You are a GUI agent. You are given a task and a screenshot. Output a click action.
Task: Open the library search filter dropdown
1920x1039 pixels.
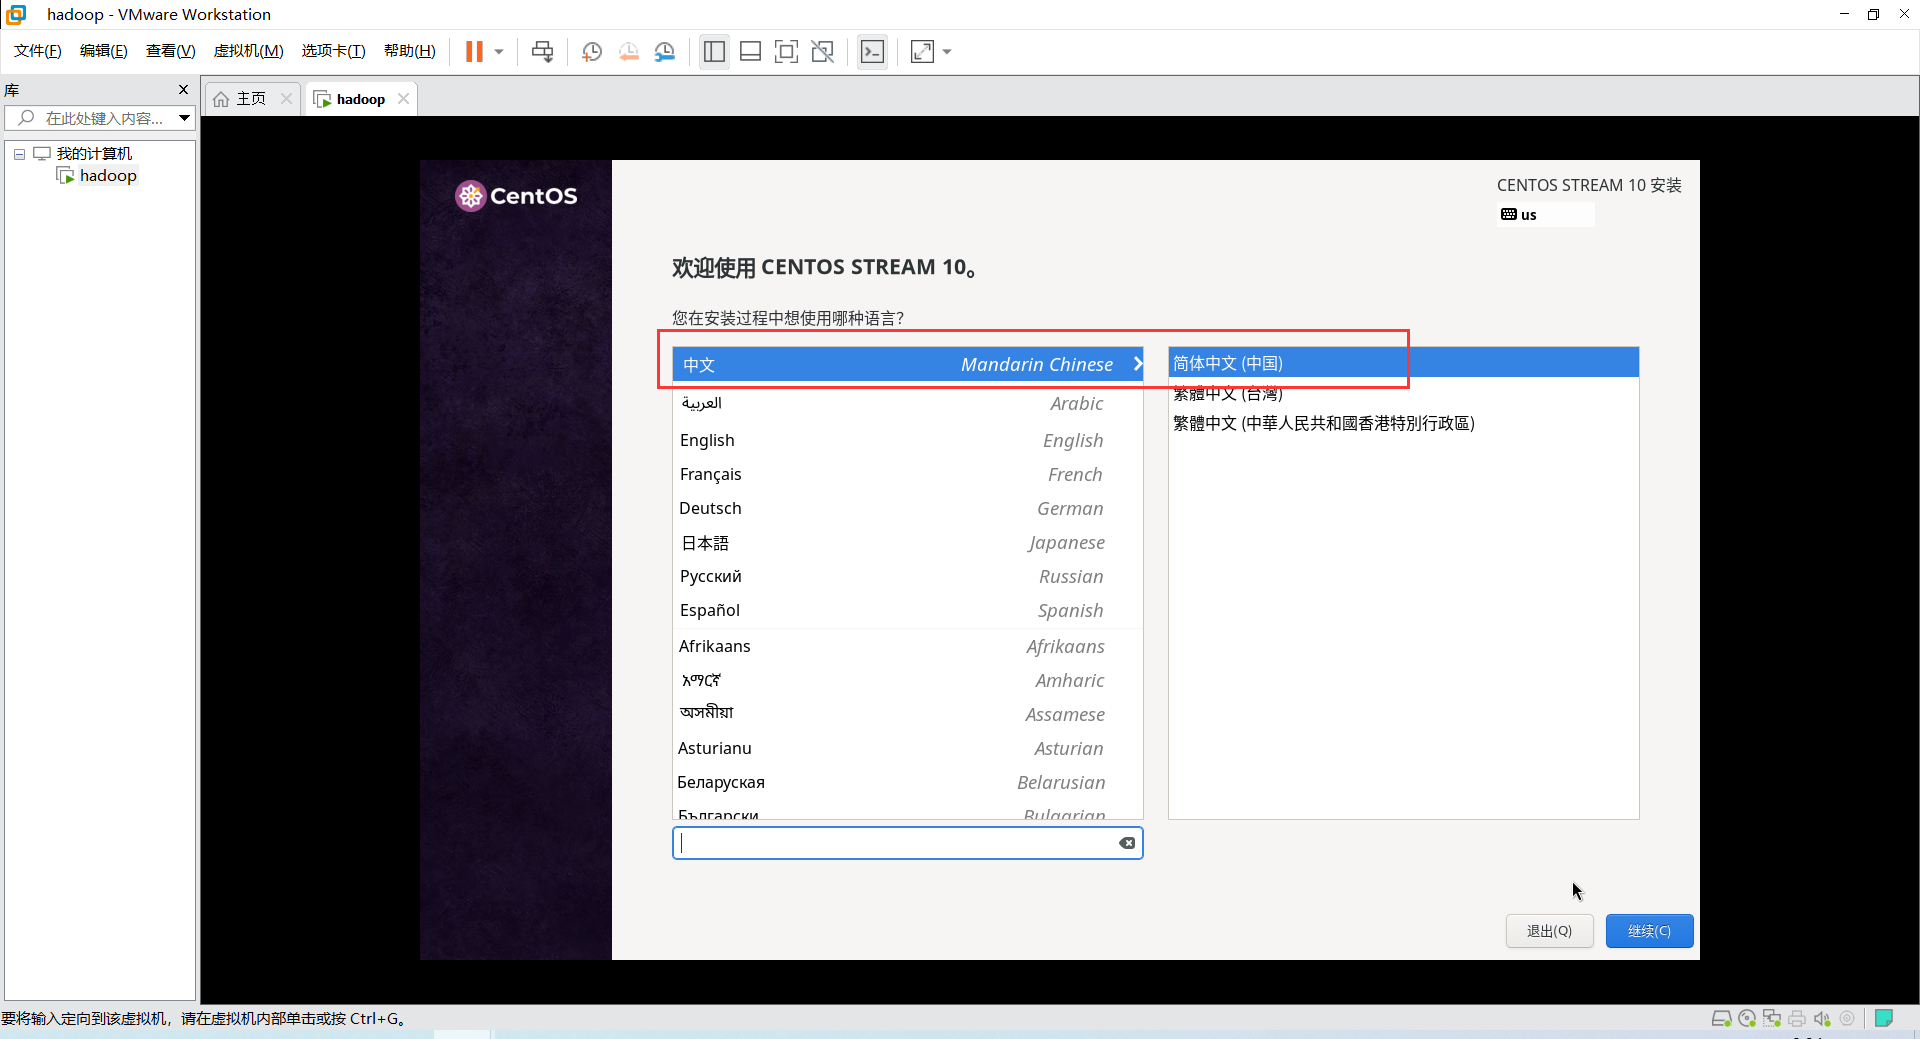point(185,118)
